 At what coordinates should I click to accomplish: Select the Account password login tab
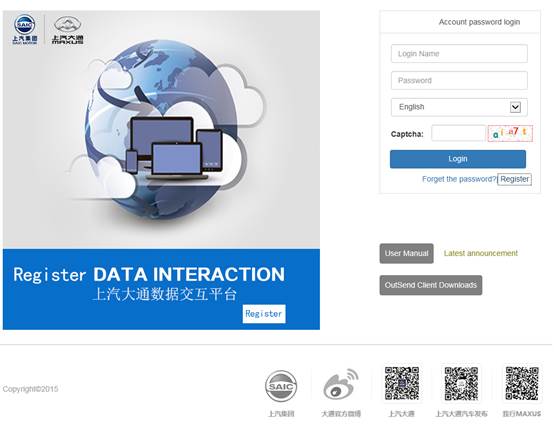pos(479,22)
